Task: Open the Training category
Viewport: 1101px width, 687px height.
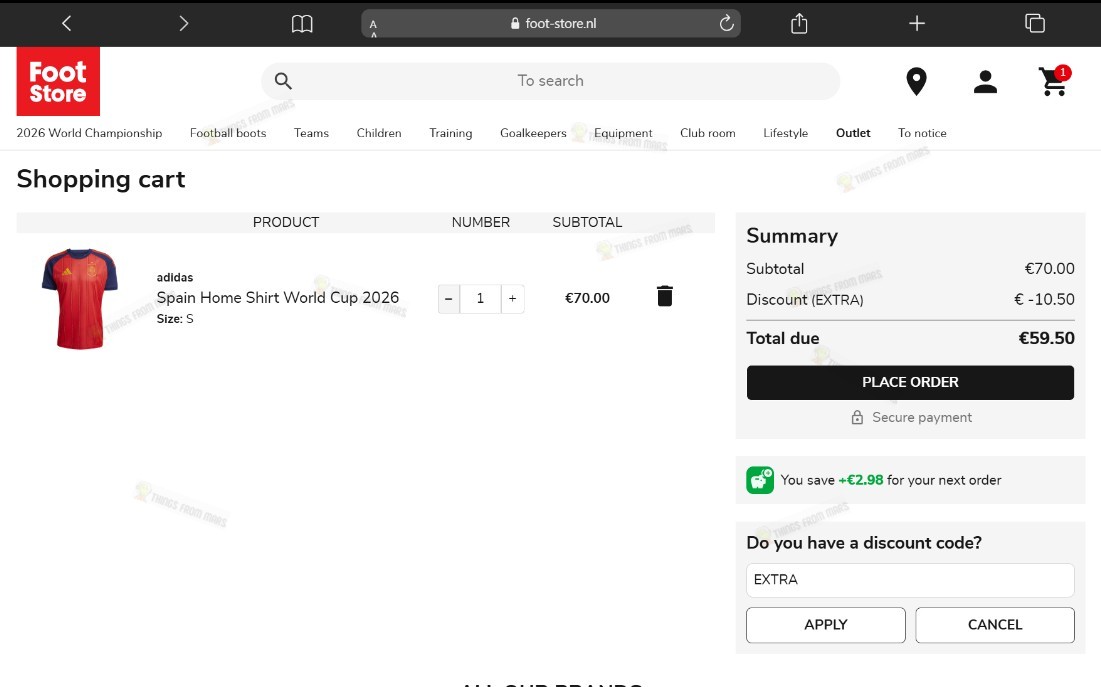Action: (451, 133)
